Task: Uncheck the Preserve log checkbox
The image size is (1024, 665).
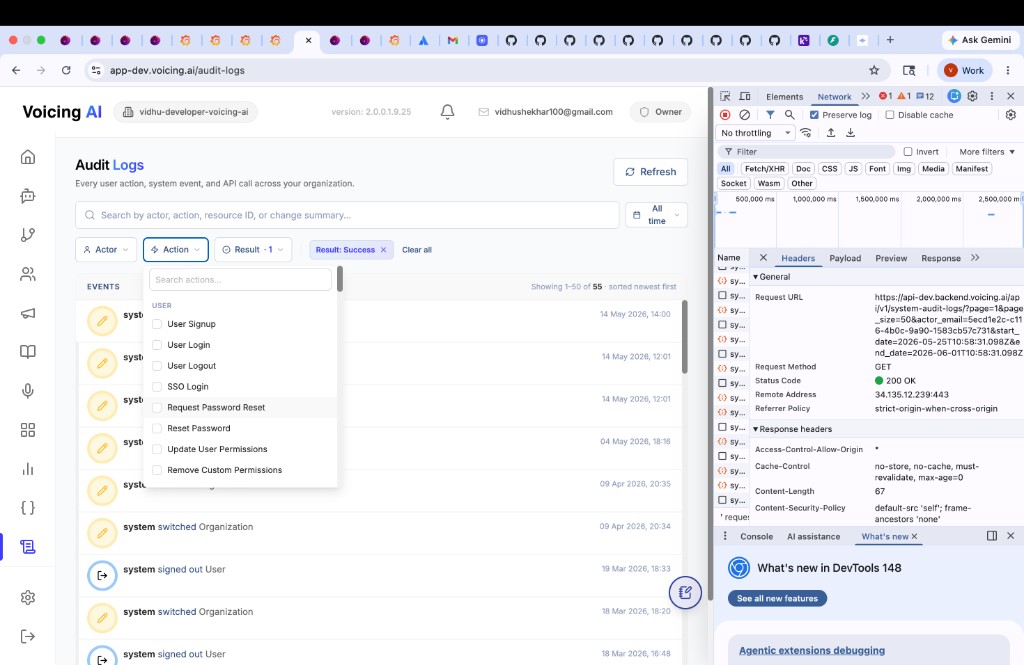Action: [x=814, y=115]
